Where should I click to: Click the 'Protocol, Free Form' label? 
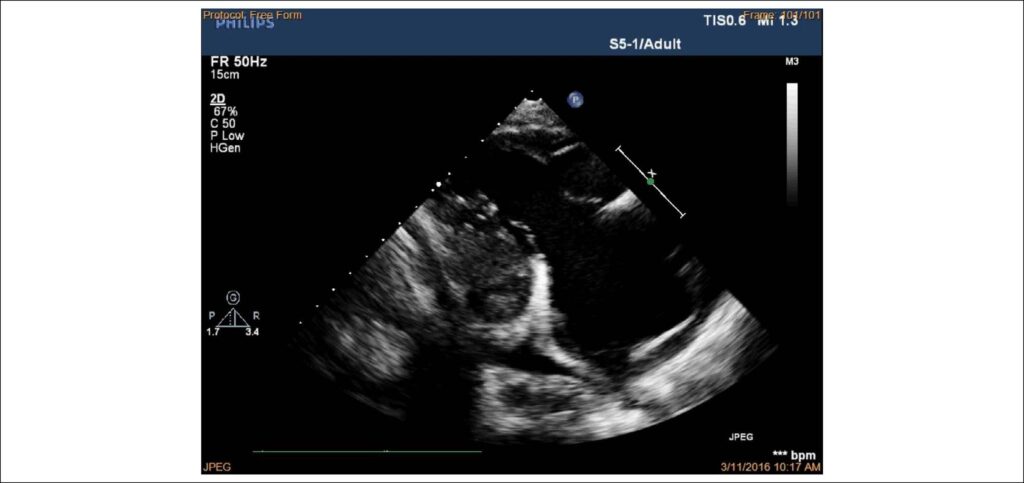[252, 14]
